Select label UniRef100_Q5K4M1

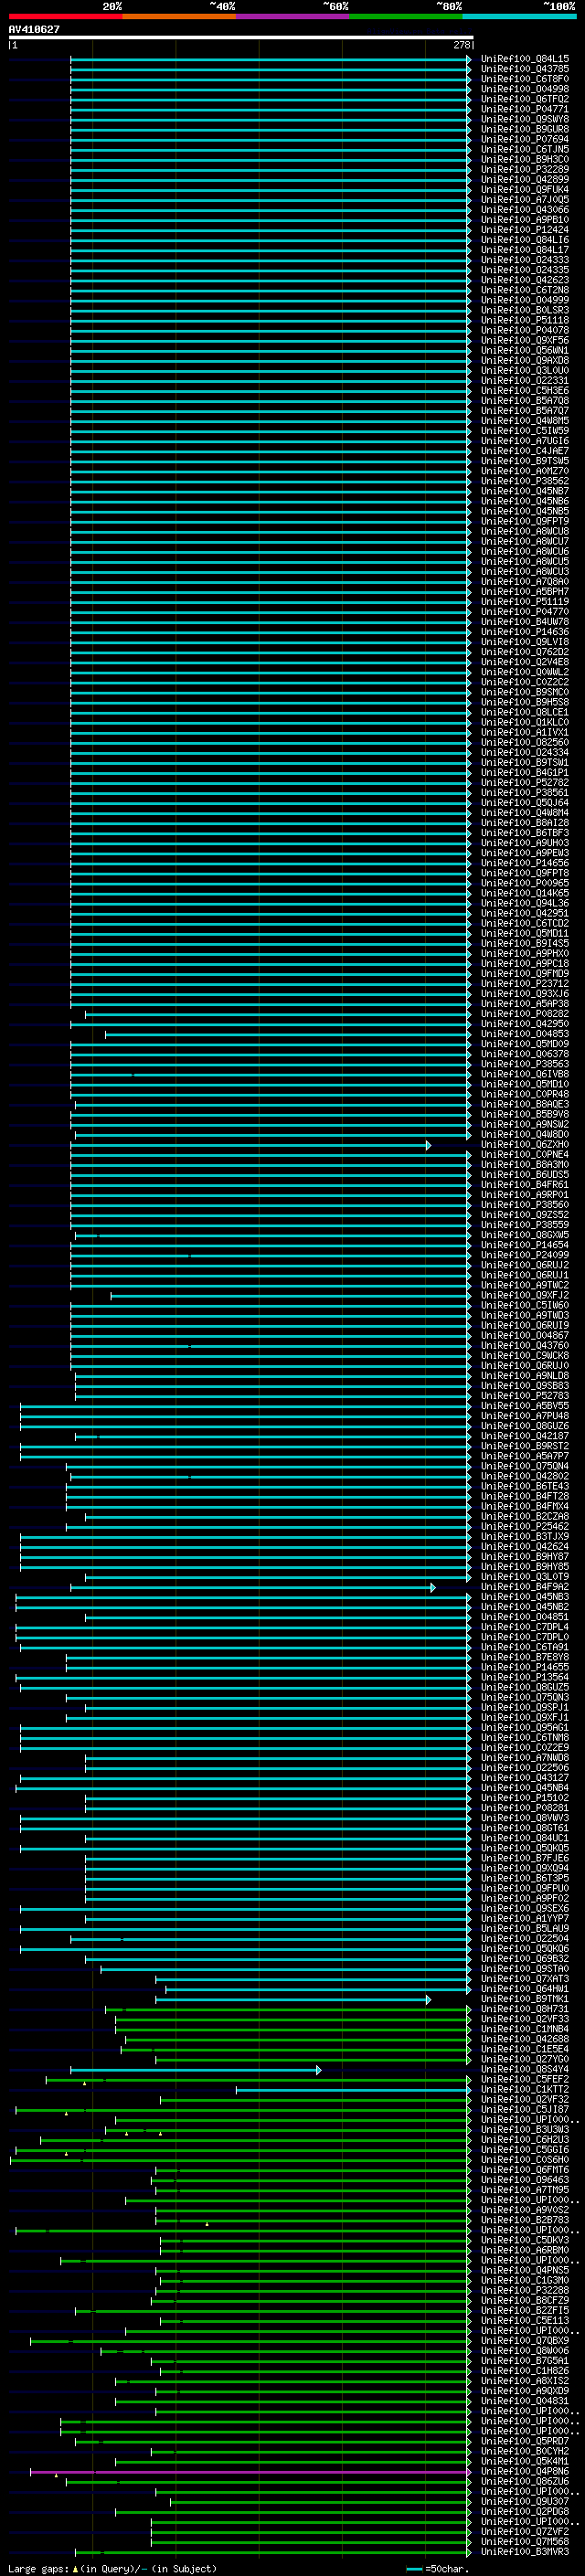525,2461
